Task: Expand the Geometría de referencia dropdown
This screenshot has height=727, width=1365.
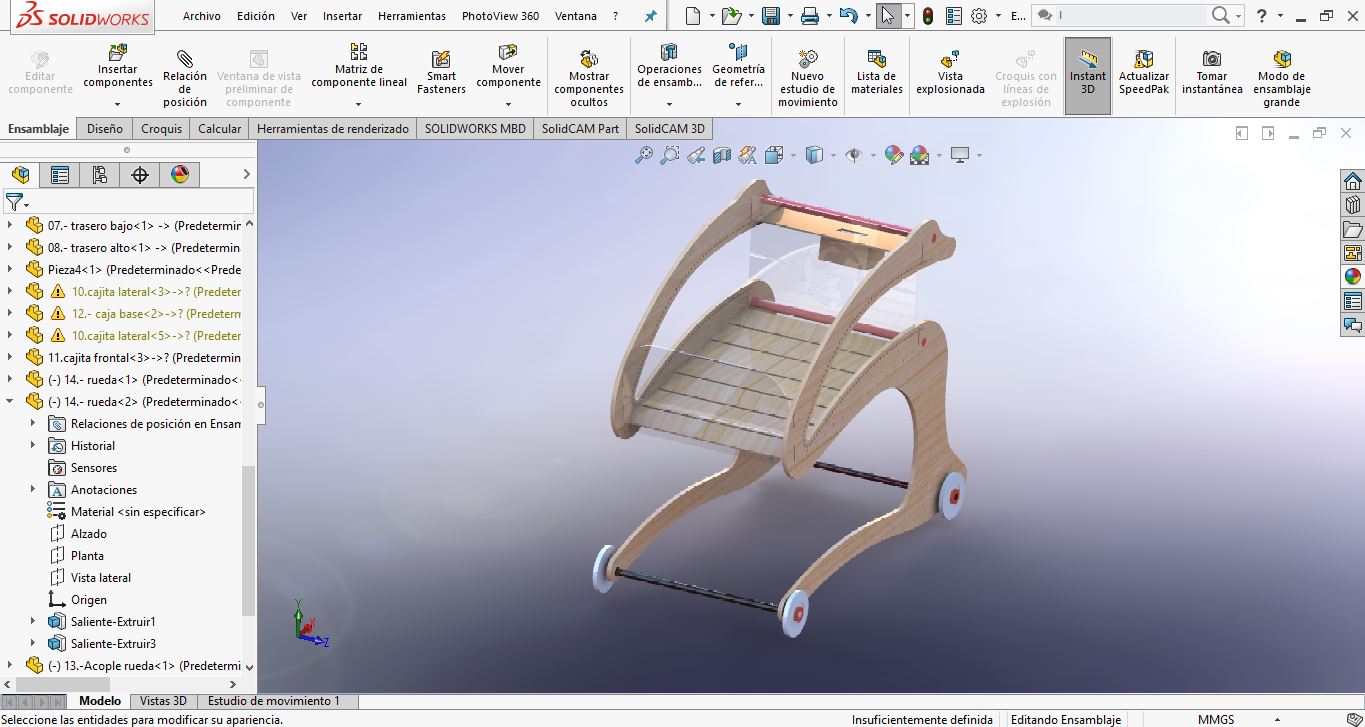Action: pos(738,103)
